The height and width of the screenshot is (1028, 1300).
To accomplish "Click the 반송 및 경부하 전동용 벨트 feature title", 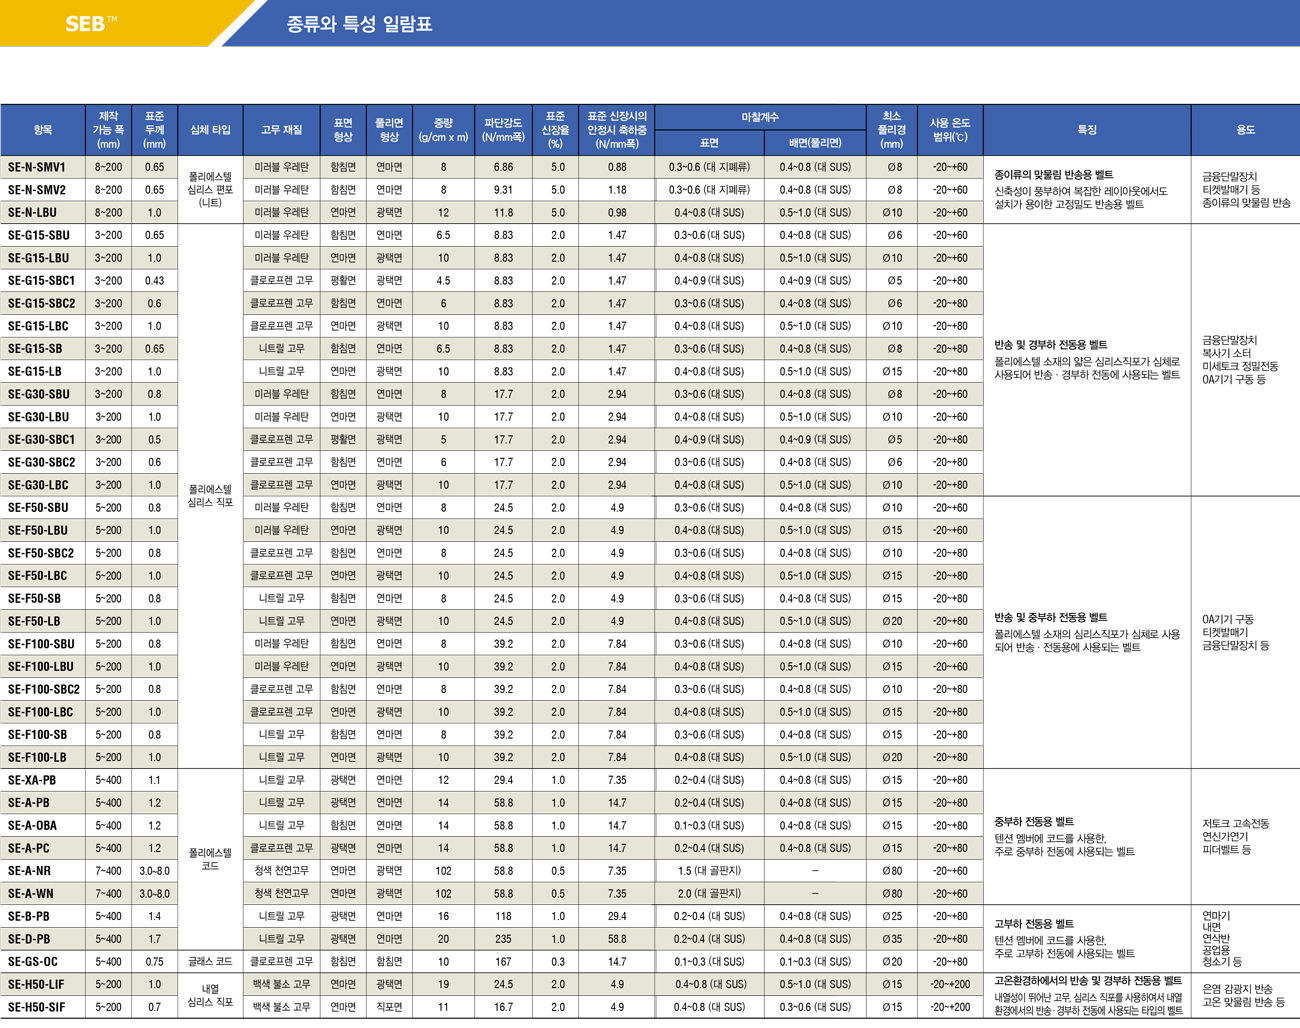I will tap(1051, 345).
